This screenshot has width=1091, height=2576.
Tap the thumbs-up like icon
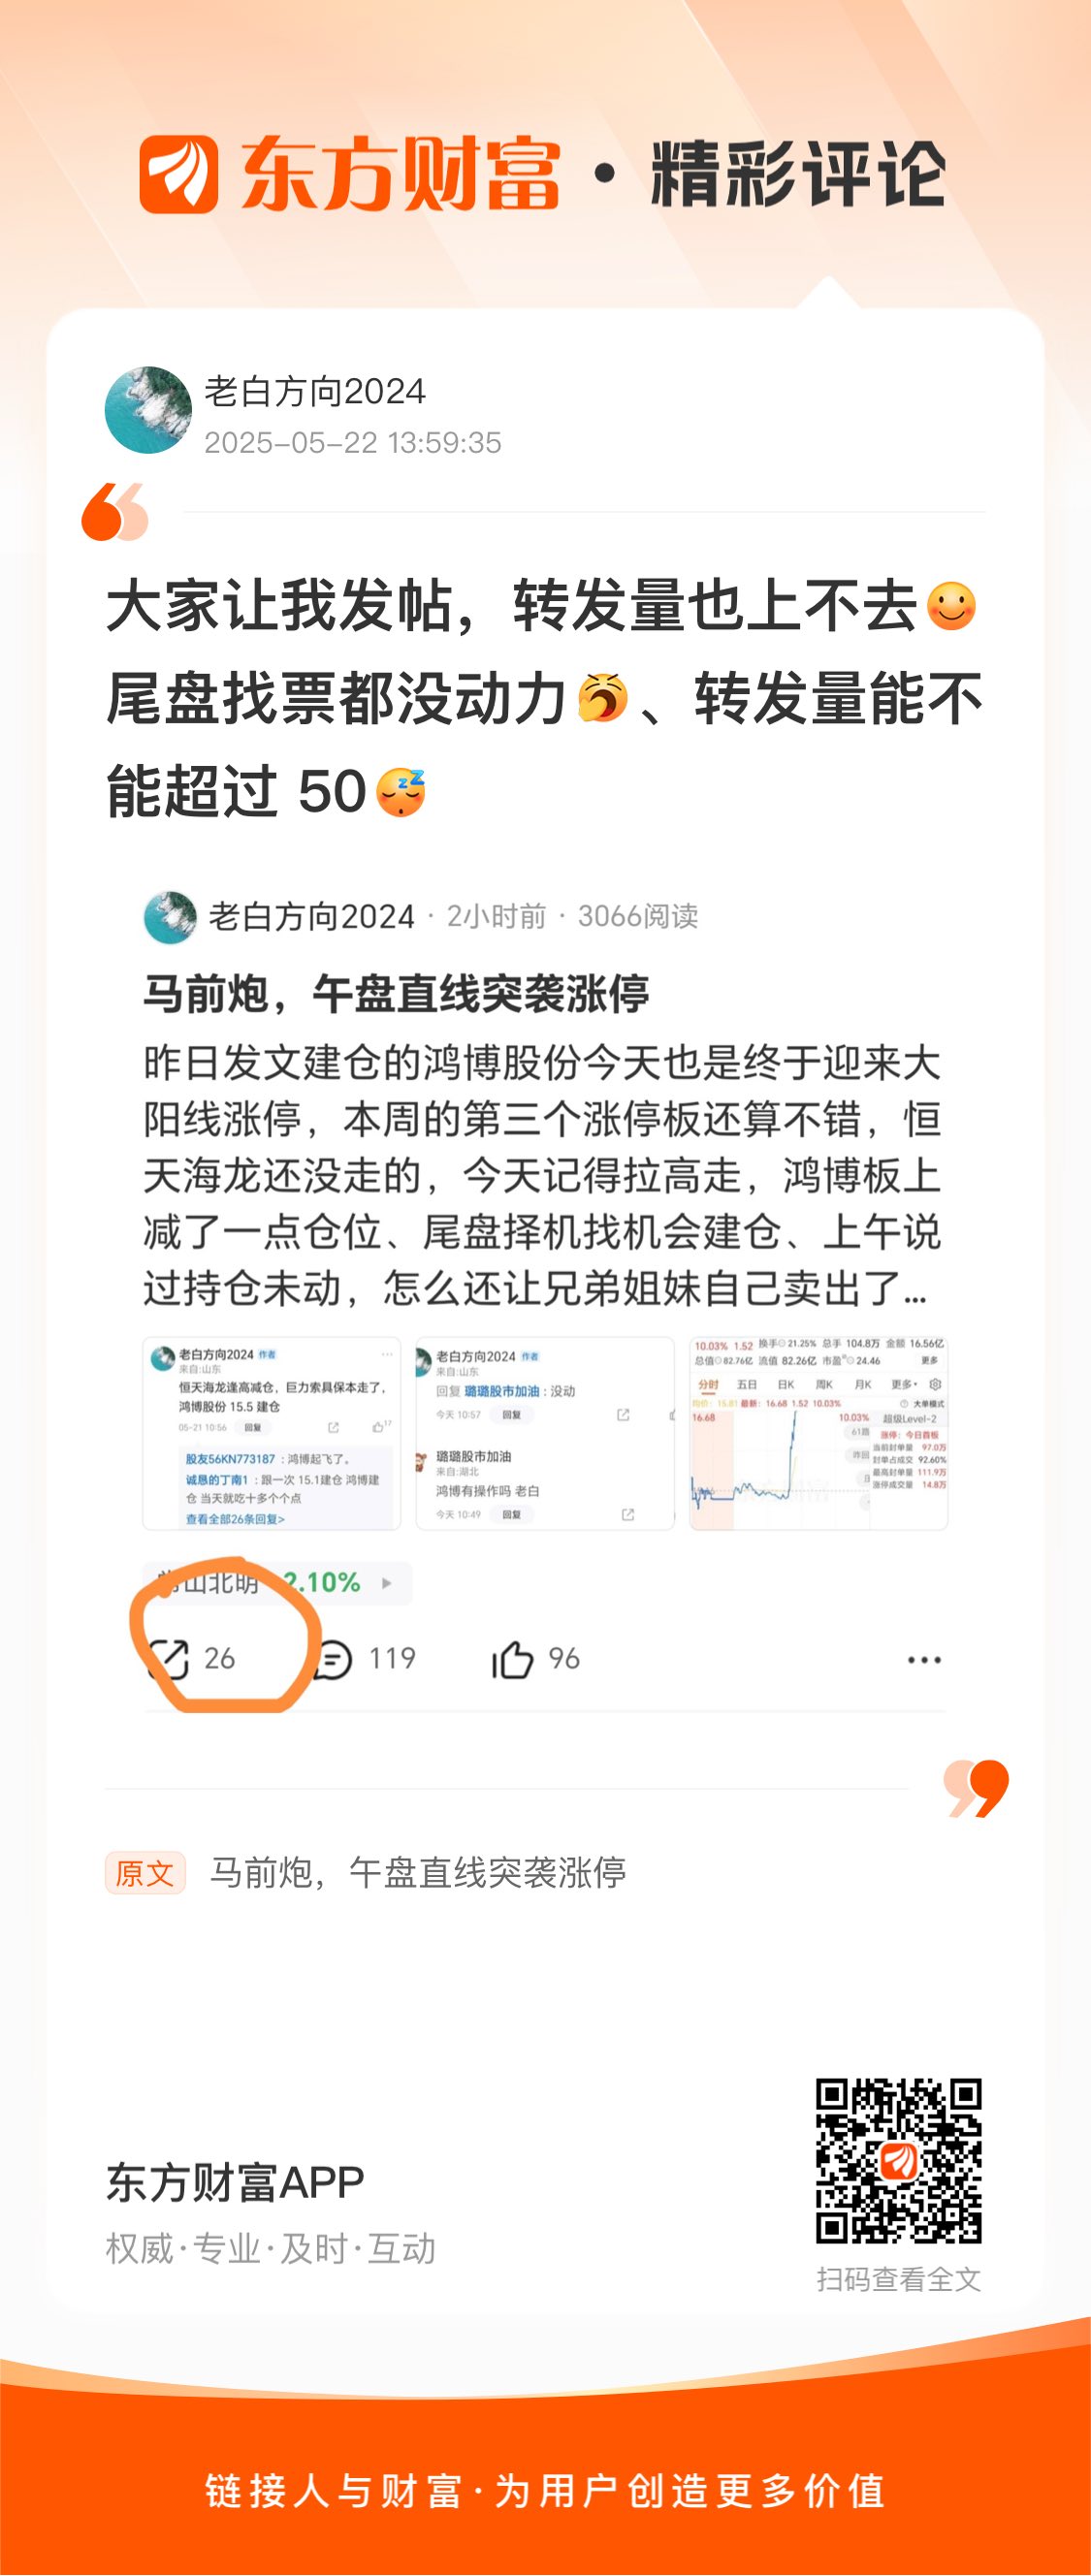coord(512,1659)
